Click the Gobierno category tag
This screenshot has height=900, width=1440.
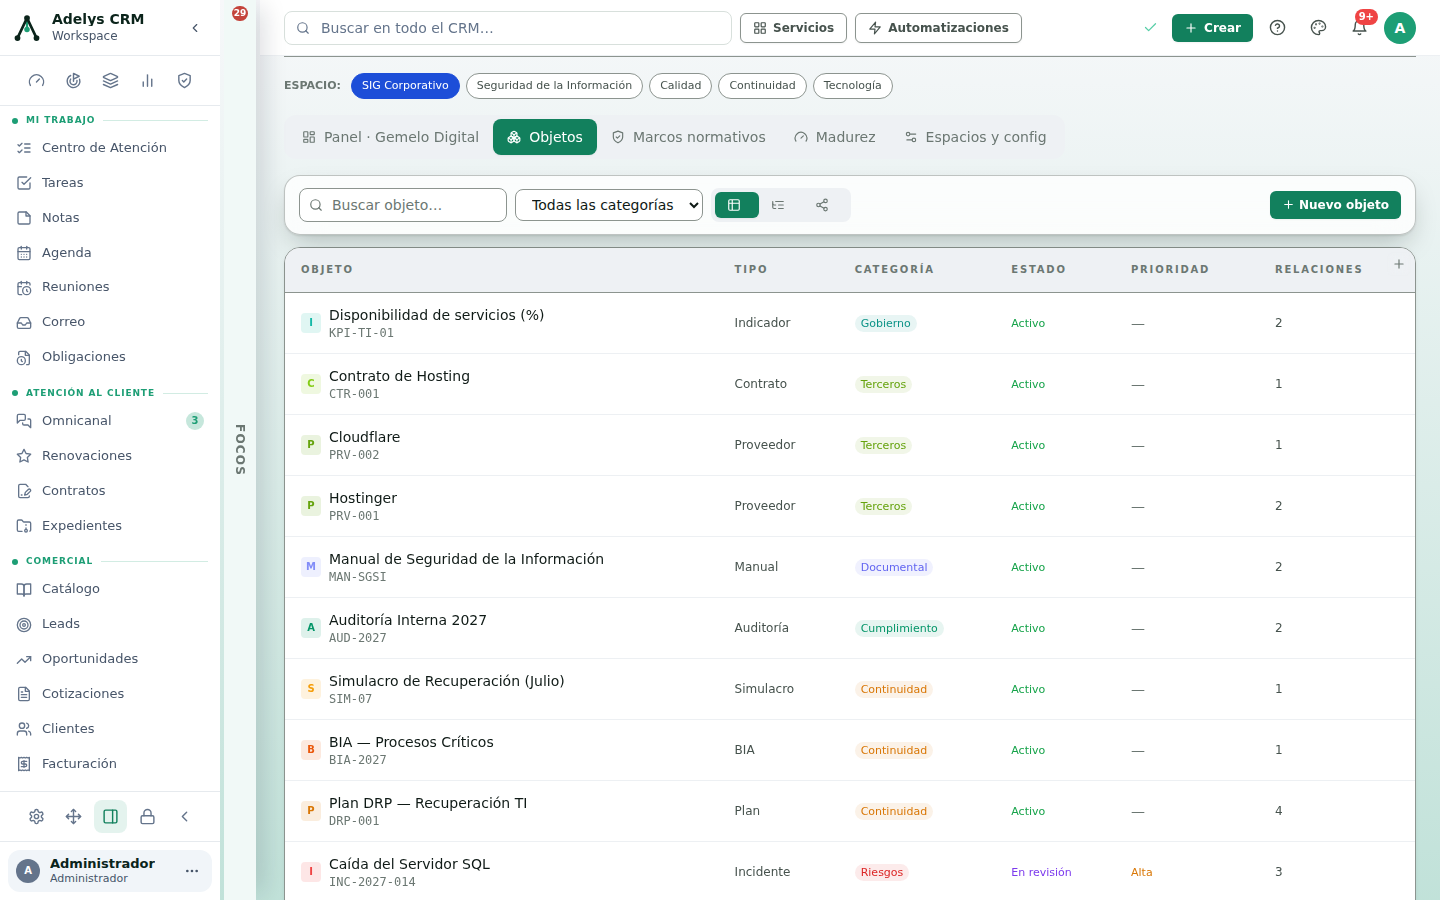point(886,323)
